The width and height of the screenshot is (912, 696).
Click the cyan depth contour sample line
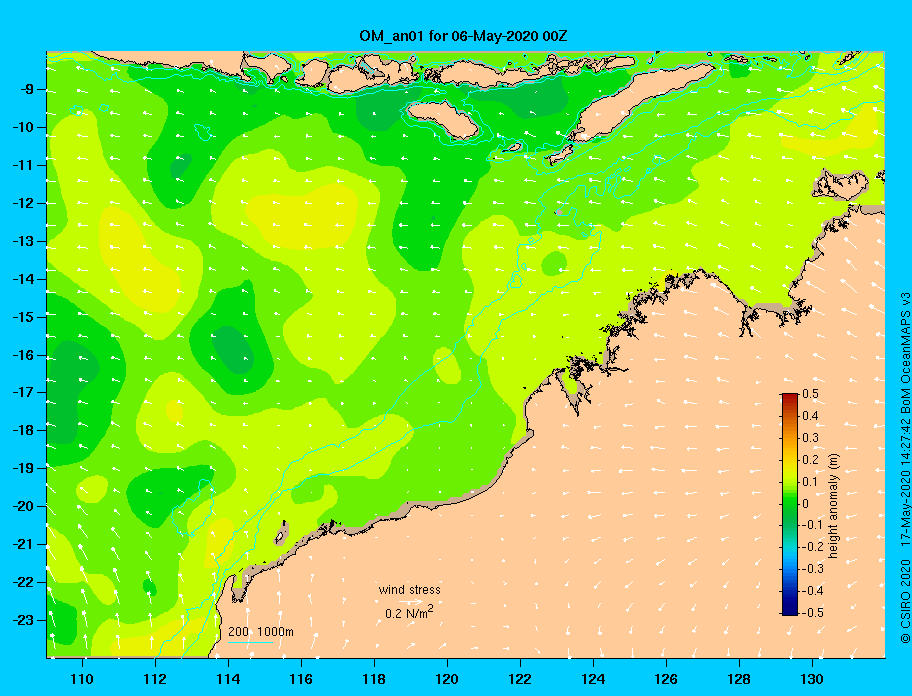pos(250,643)
